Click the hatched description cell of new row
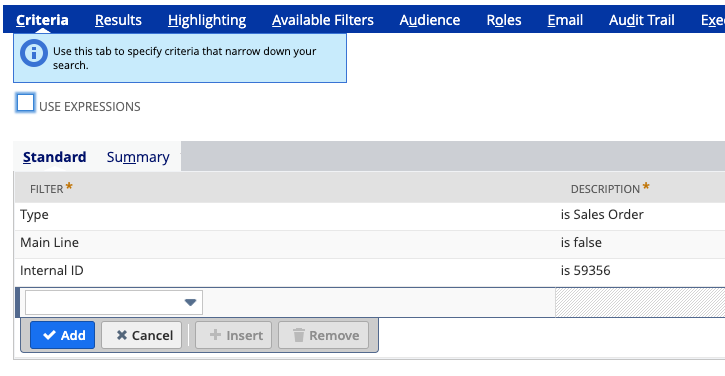Image resolution: width=725 pixels, height=376 pixels. tap(640, 302)
